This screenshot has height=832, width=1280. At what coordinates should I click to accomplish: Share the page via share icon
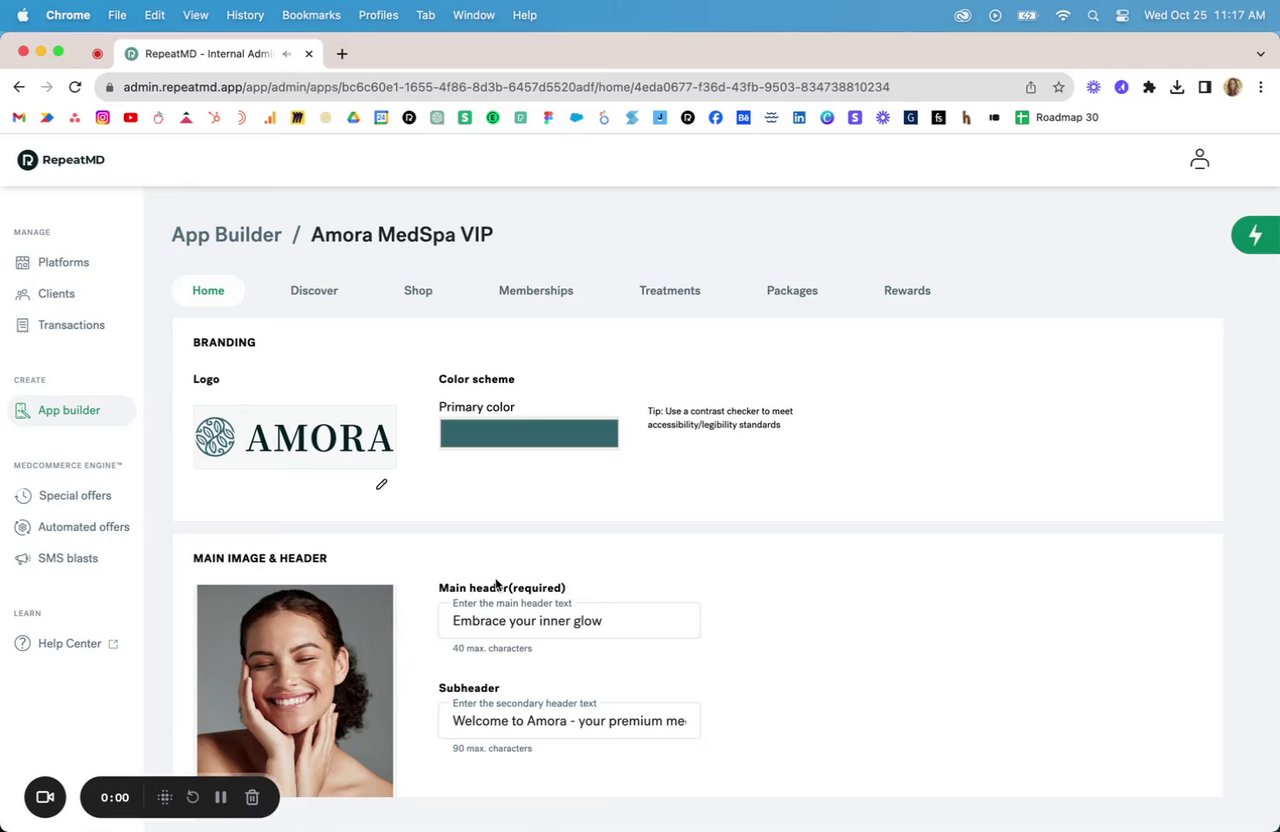pos(1031,87)
